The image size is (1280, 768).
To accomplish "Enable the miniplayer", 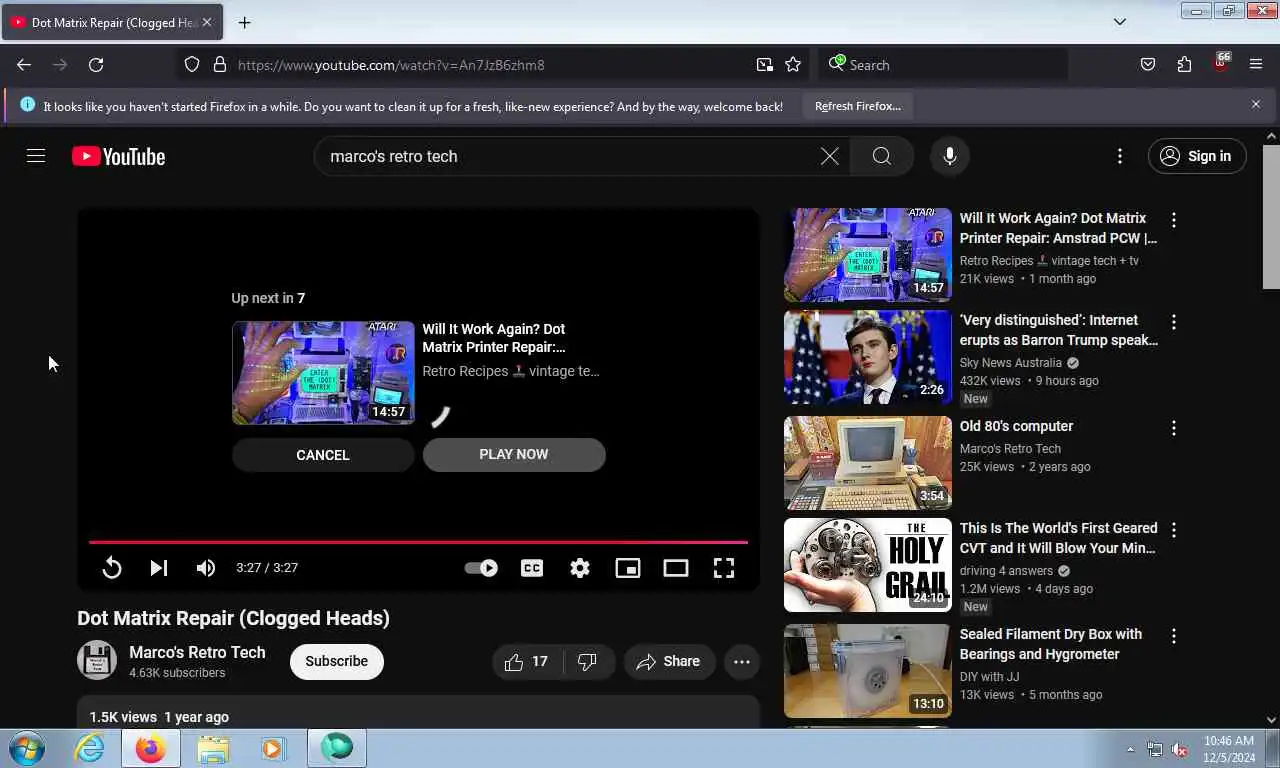I will tap(628, 568).
